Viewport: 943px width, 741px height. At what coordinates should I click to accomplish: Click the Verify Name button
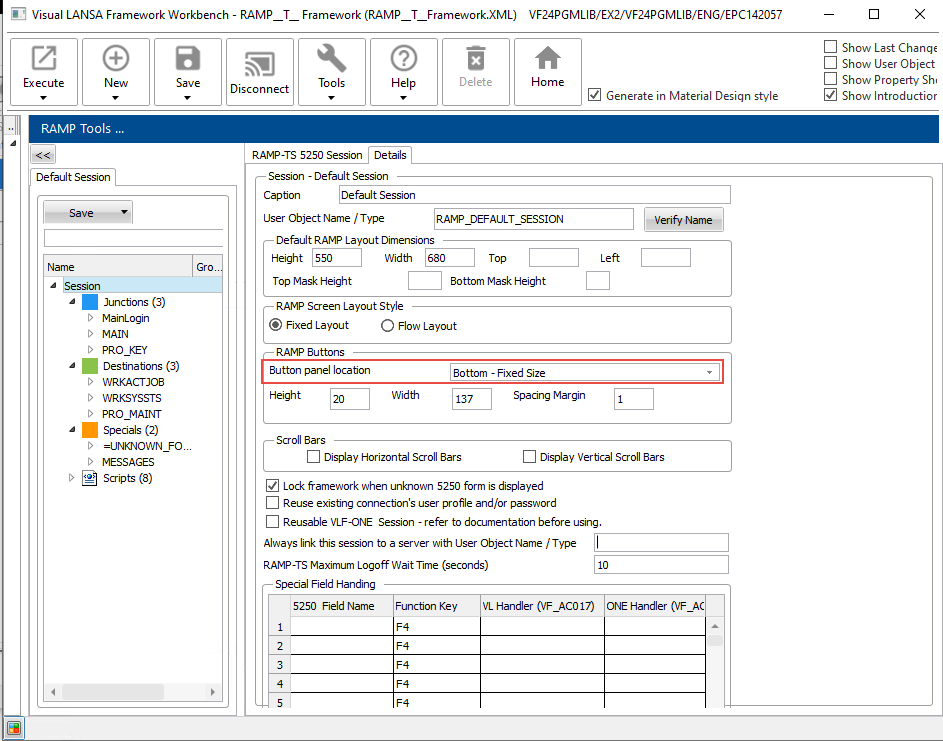(x=684, y=220)
